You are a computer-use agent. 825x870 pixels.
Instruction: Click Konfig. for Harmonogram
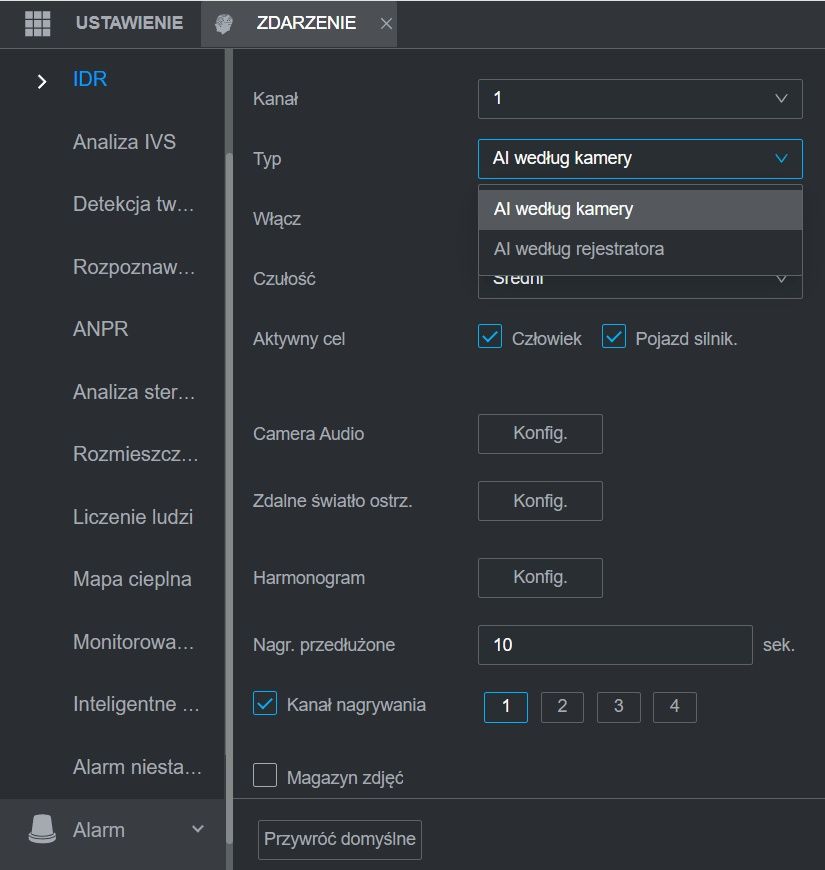[540, 578]
